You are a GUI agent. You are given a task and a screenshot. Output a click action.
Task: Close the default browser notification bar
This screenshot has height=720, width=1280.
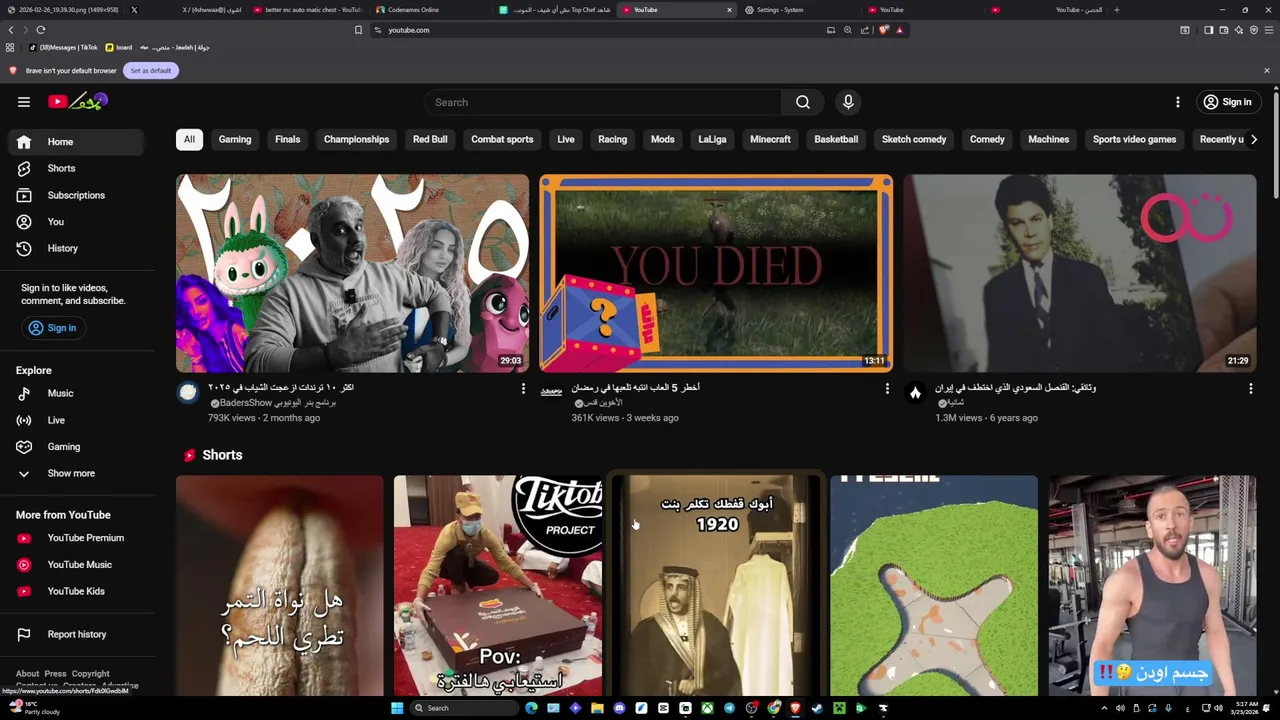pyautogui.click(x=1266, y=70)
